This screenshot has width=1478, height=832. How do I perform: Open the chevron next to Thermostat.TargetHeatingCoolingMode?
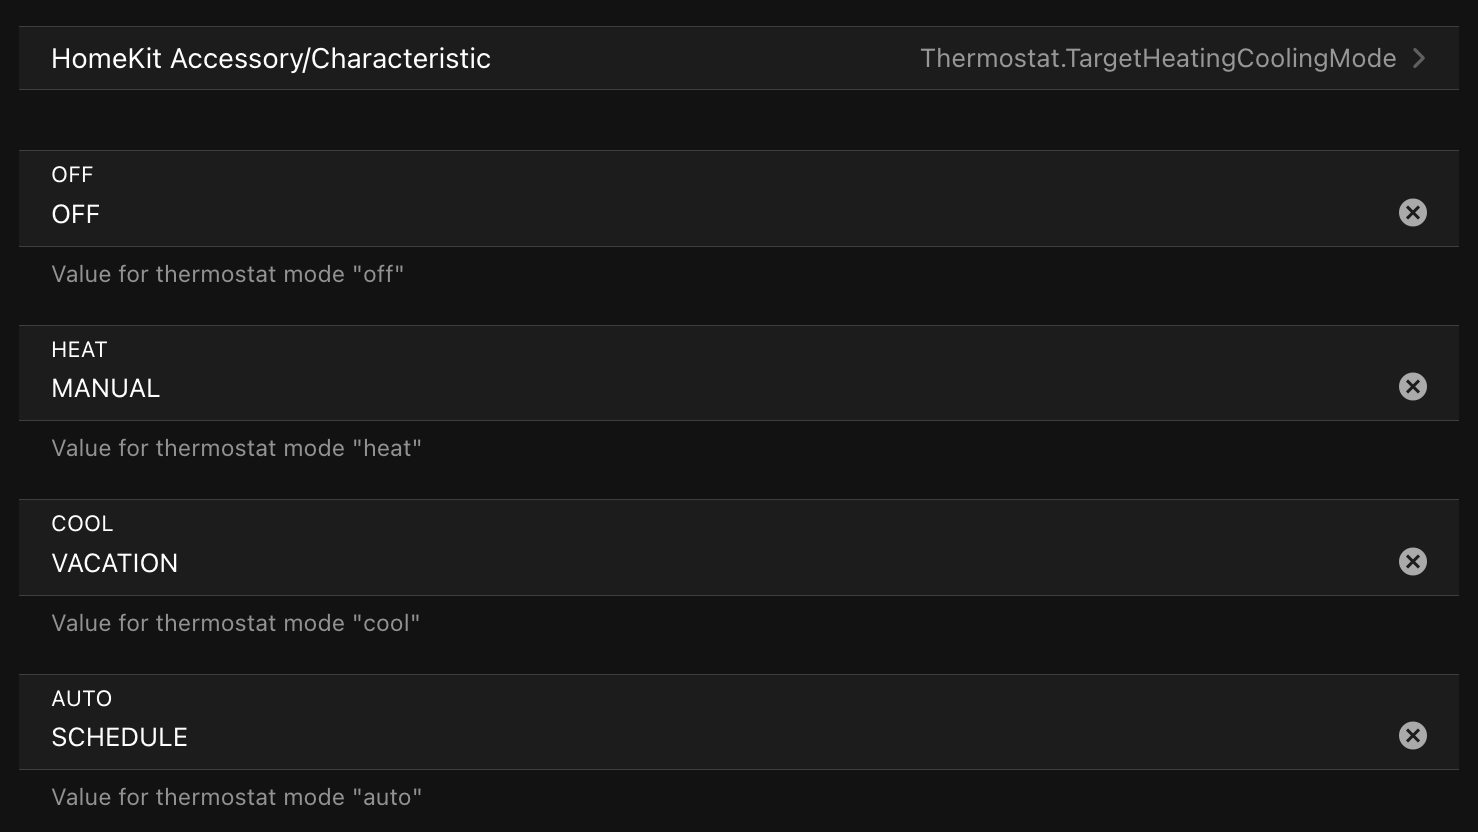click(1419, 59)
